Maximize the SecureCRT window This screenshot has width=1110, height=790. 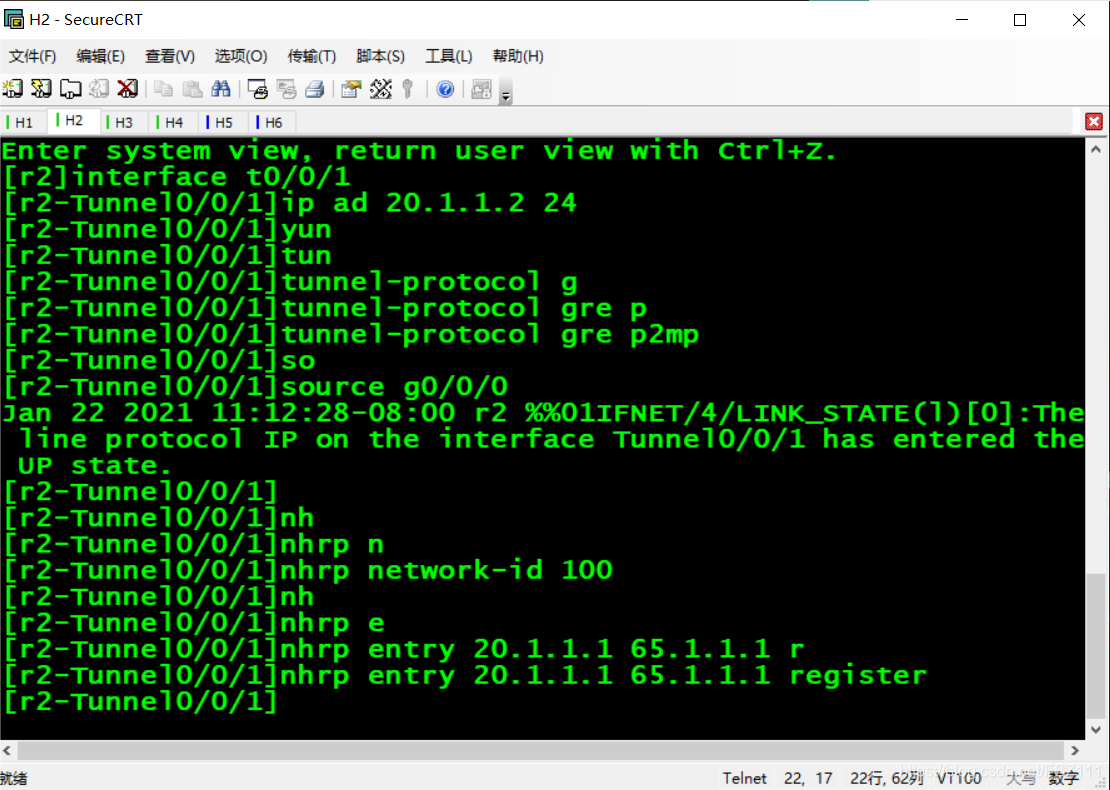tap(1020, 20)
